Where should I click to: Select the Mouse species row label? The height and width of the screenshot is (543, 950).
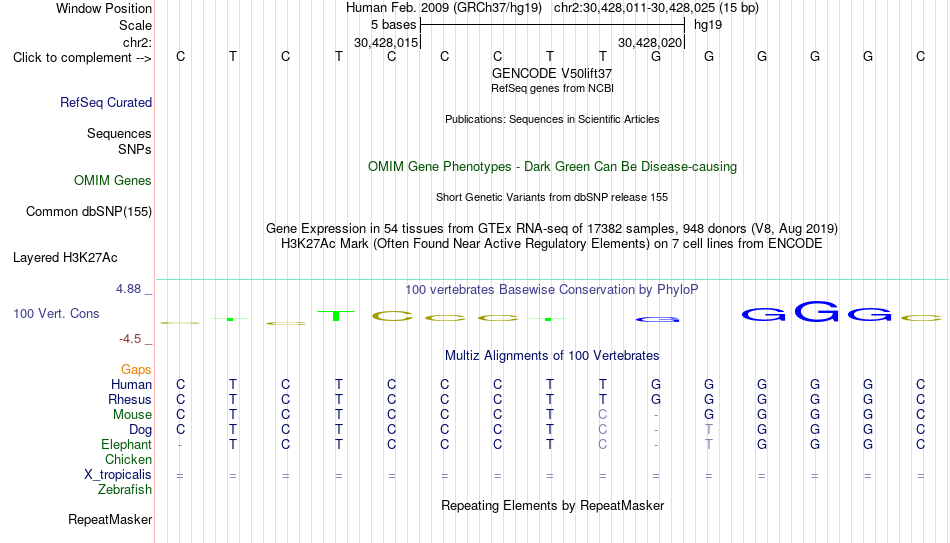[133, 415]
